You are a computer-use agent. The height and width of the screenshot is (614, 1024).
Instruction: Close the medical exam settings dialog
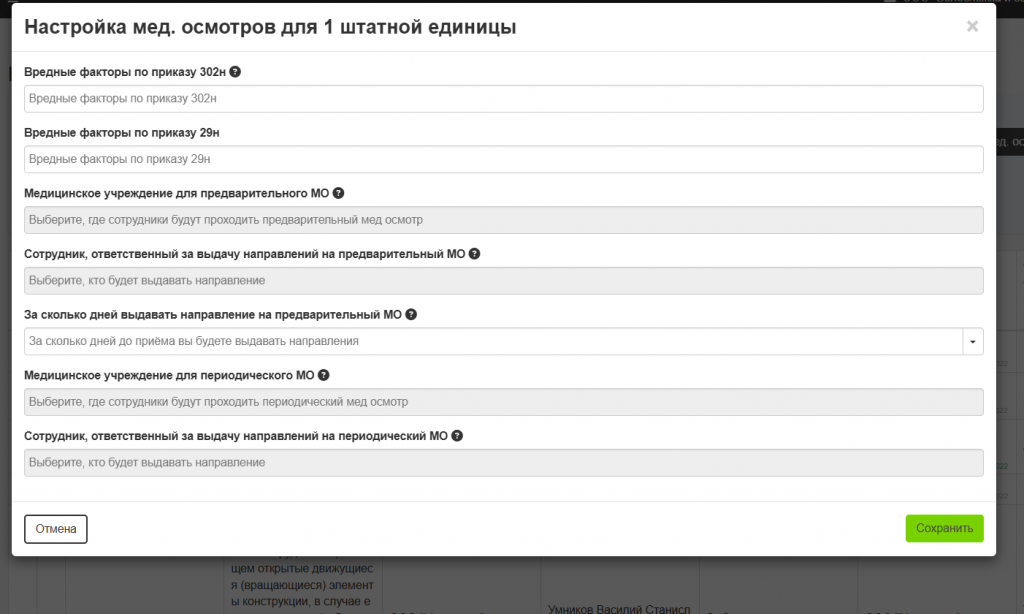tap(972, 26)
